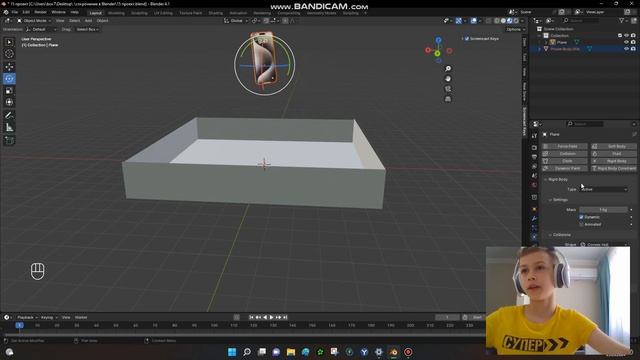
Task: Select the Scale tool
Action: [x=9, y=91]
